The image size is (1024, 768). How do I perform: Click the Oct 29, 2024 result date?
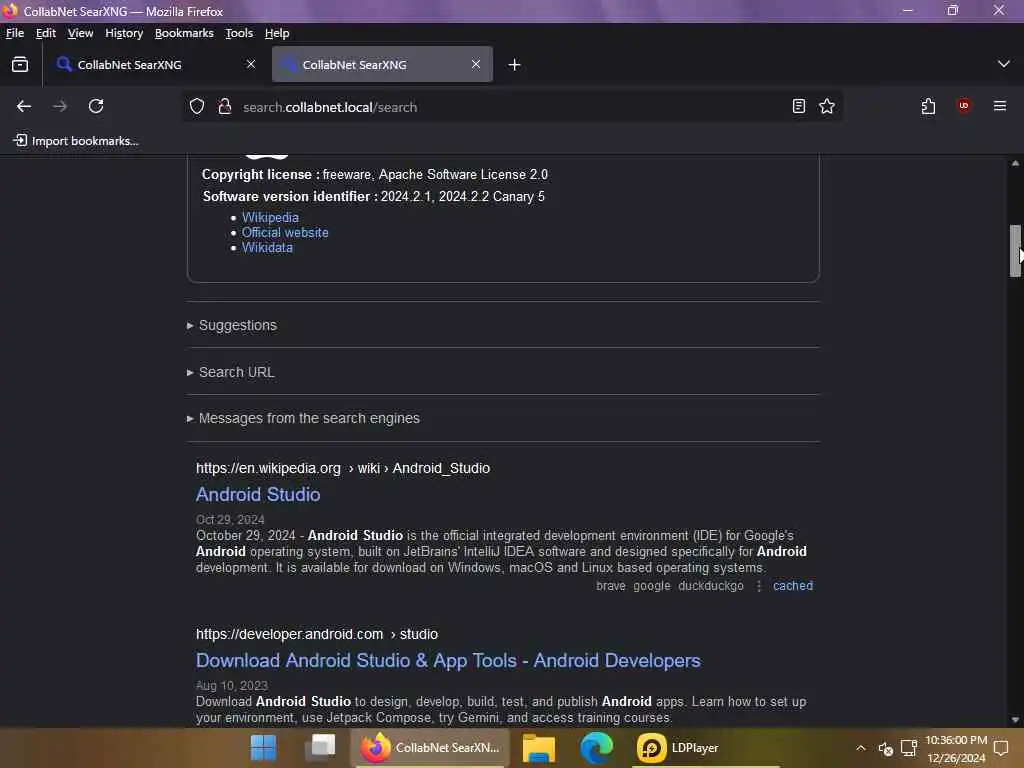click(230, 519)
